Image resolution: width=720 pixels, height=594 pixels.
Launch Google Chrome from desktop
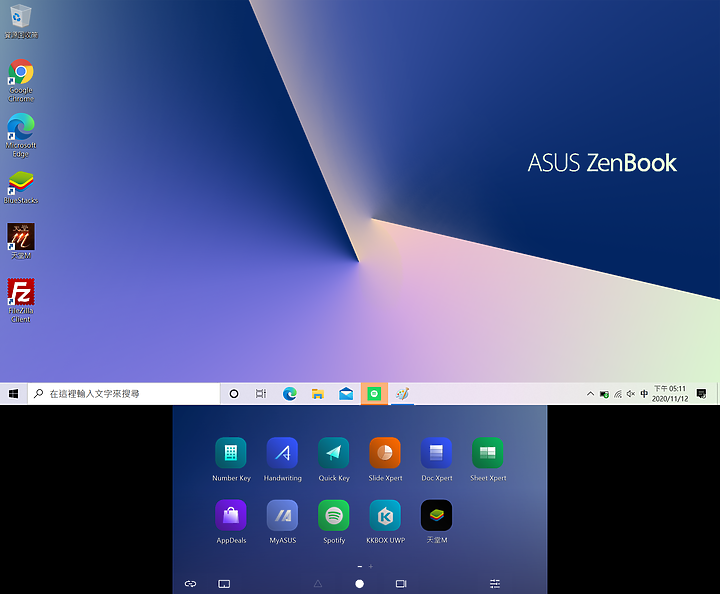point(21,80)
